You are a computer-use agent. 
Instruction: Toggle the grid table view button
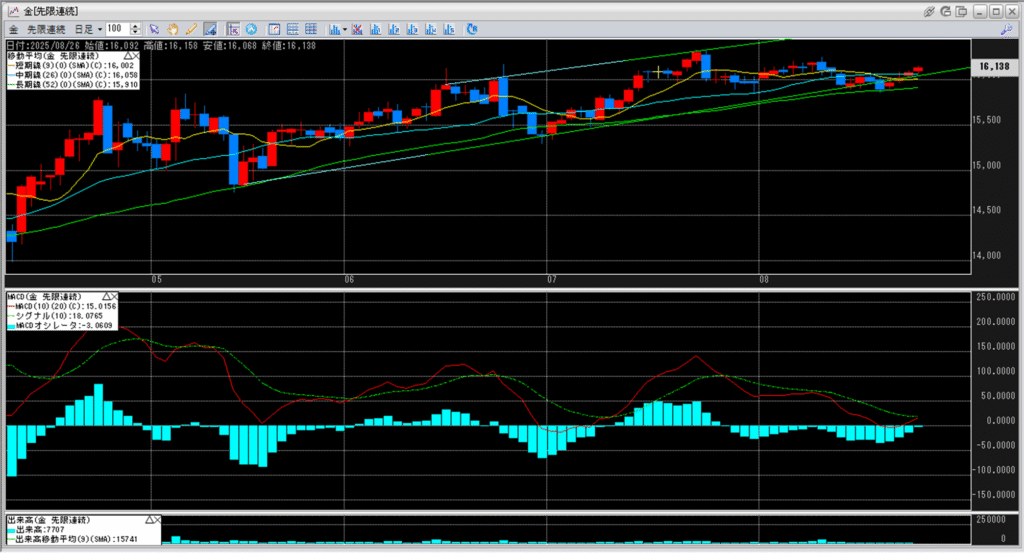point(291,29)
